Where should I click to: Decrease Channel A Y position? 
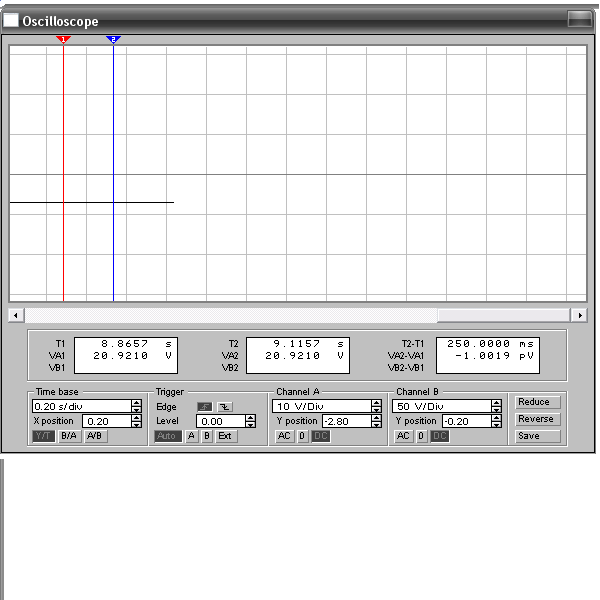pos(377,424)
